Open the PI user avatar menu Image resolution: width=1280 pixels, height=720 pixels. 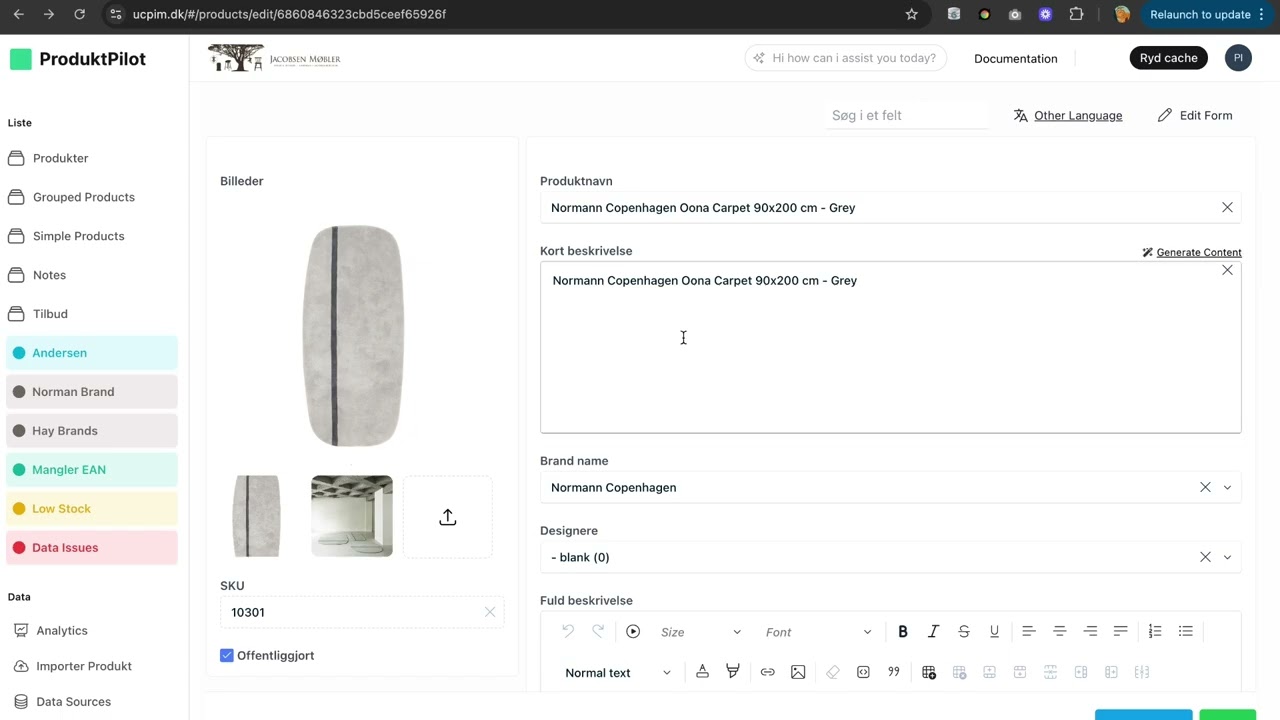click(1238, 58)
